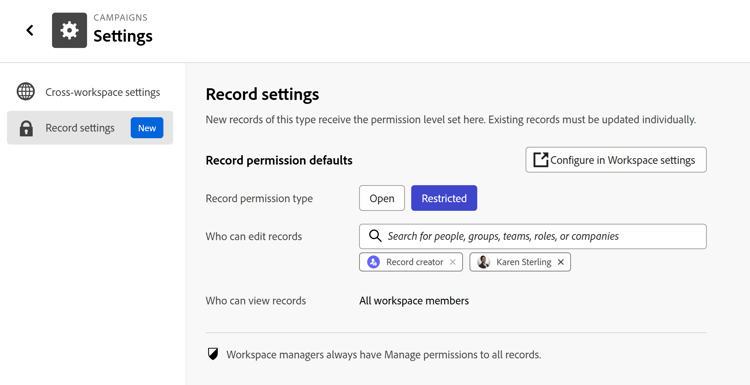Viewport: 750px width, 385px height.
Task: Click the Record permission defaults heading
Action: click(x=279, y=160)
